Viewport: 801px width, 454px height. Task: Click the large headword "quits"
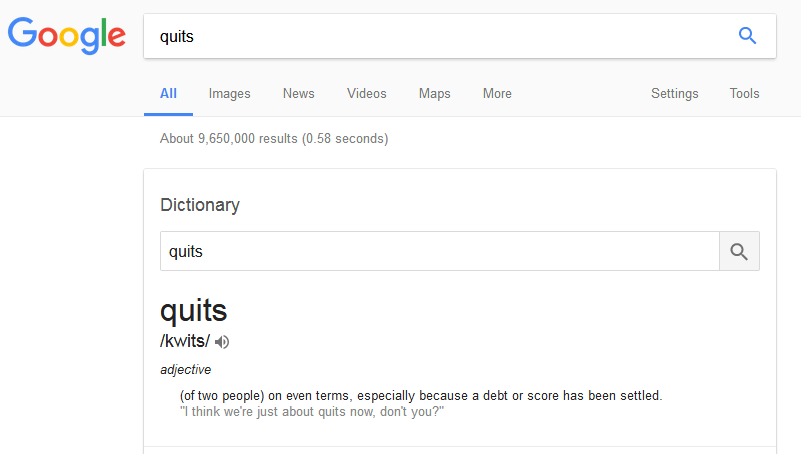point(194,310)
